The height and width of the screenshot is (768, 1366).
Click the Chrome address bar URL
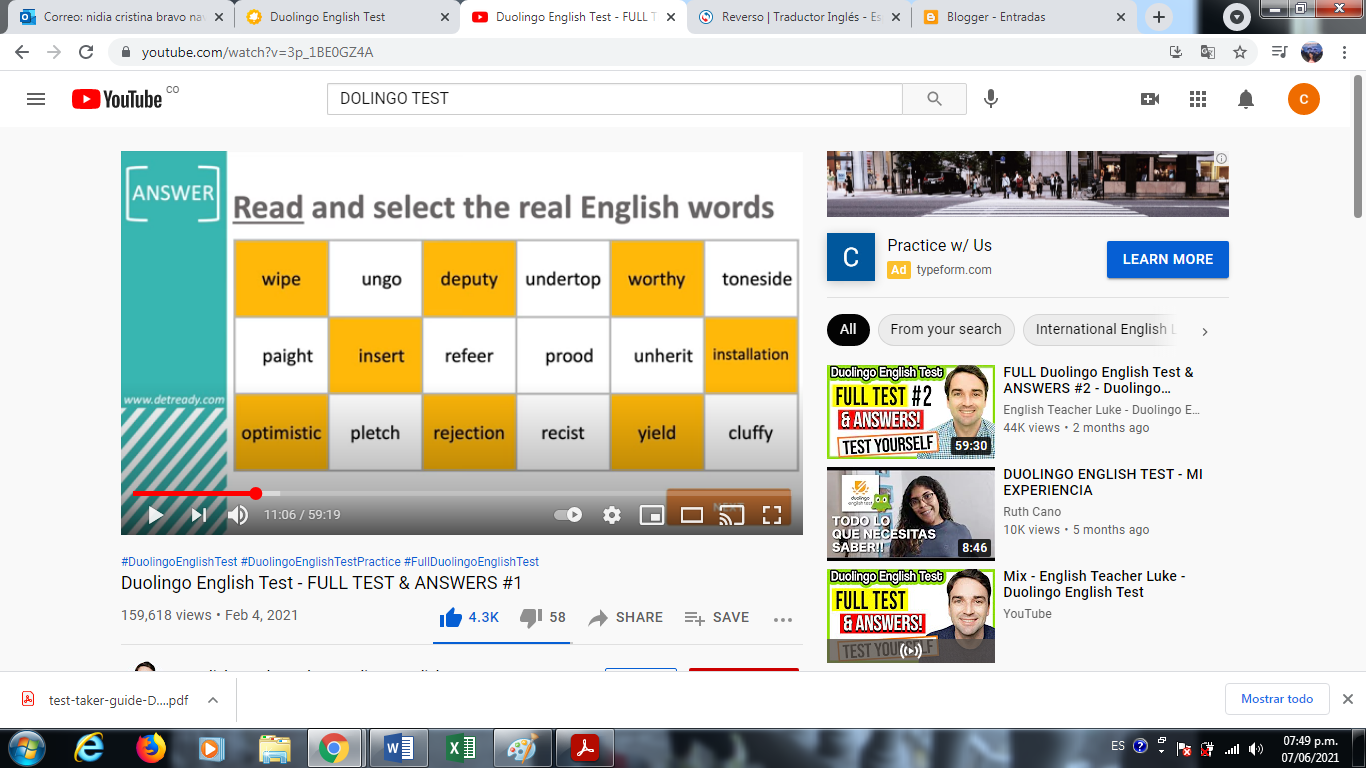(x=258, y=52)
